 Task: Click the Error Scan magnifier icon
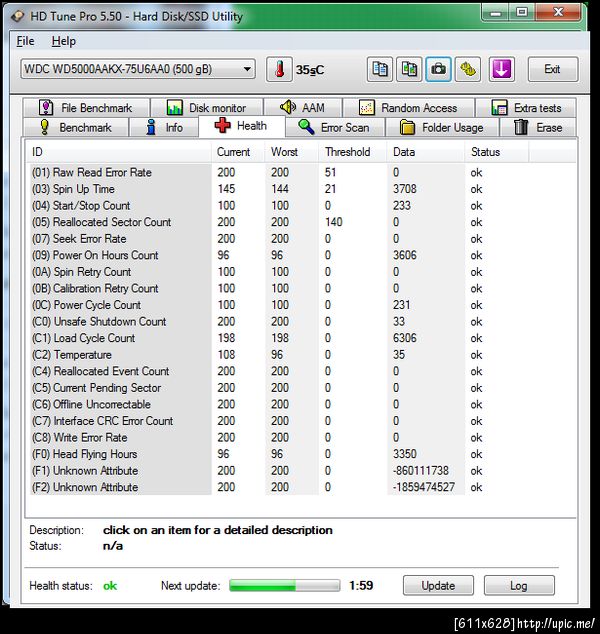pos(306,127)
